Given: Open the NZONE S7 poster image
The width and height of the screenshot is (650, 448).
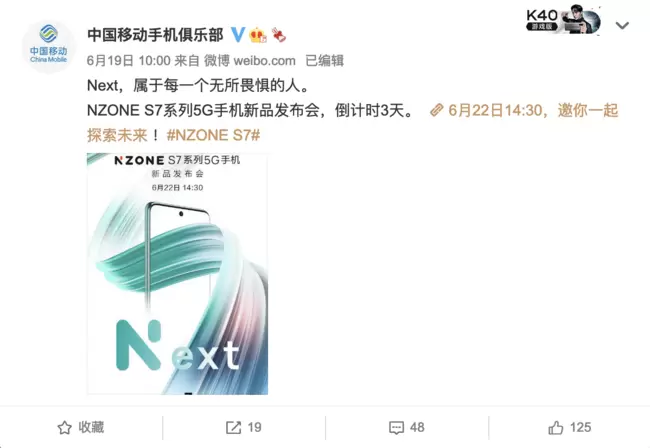Looking at the screenshot, I should (x=177, y=274).
